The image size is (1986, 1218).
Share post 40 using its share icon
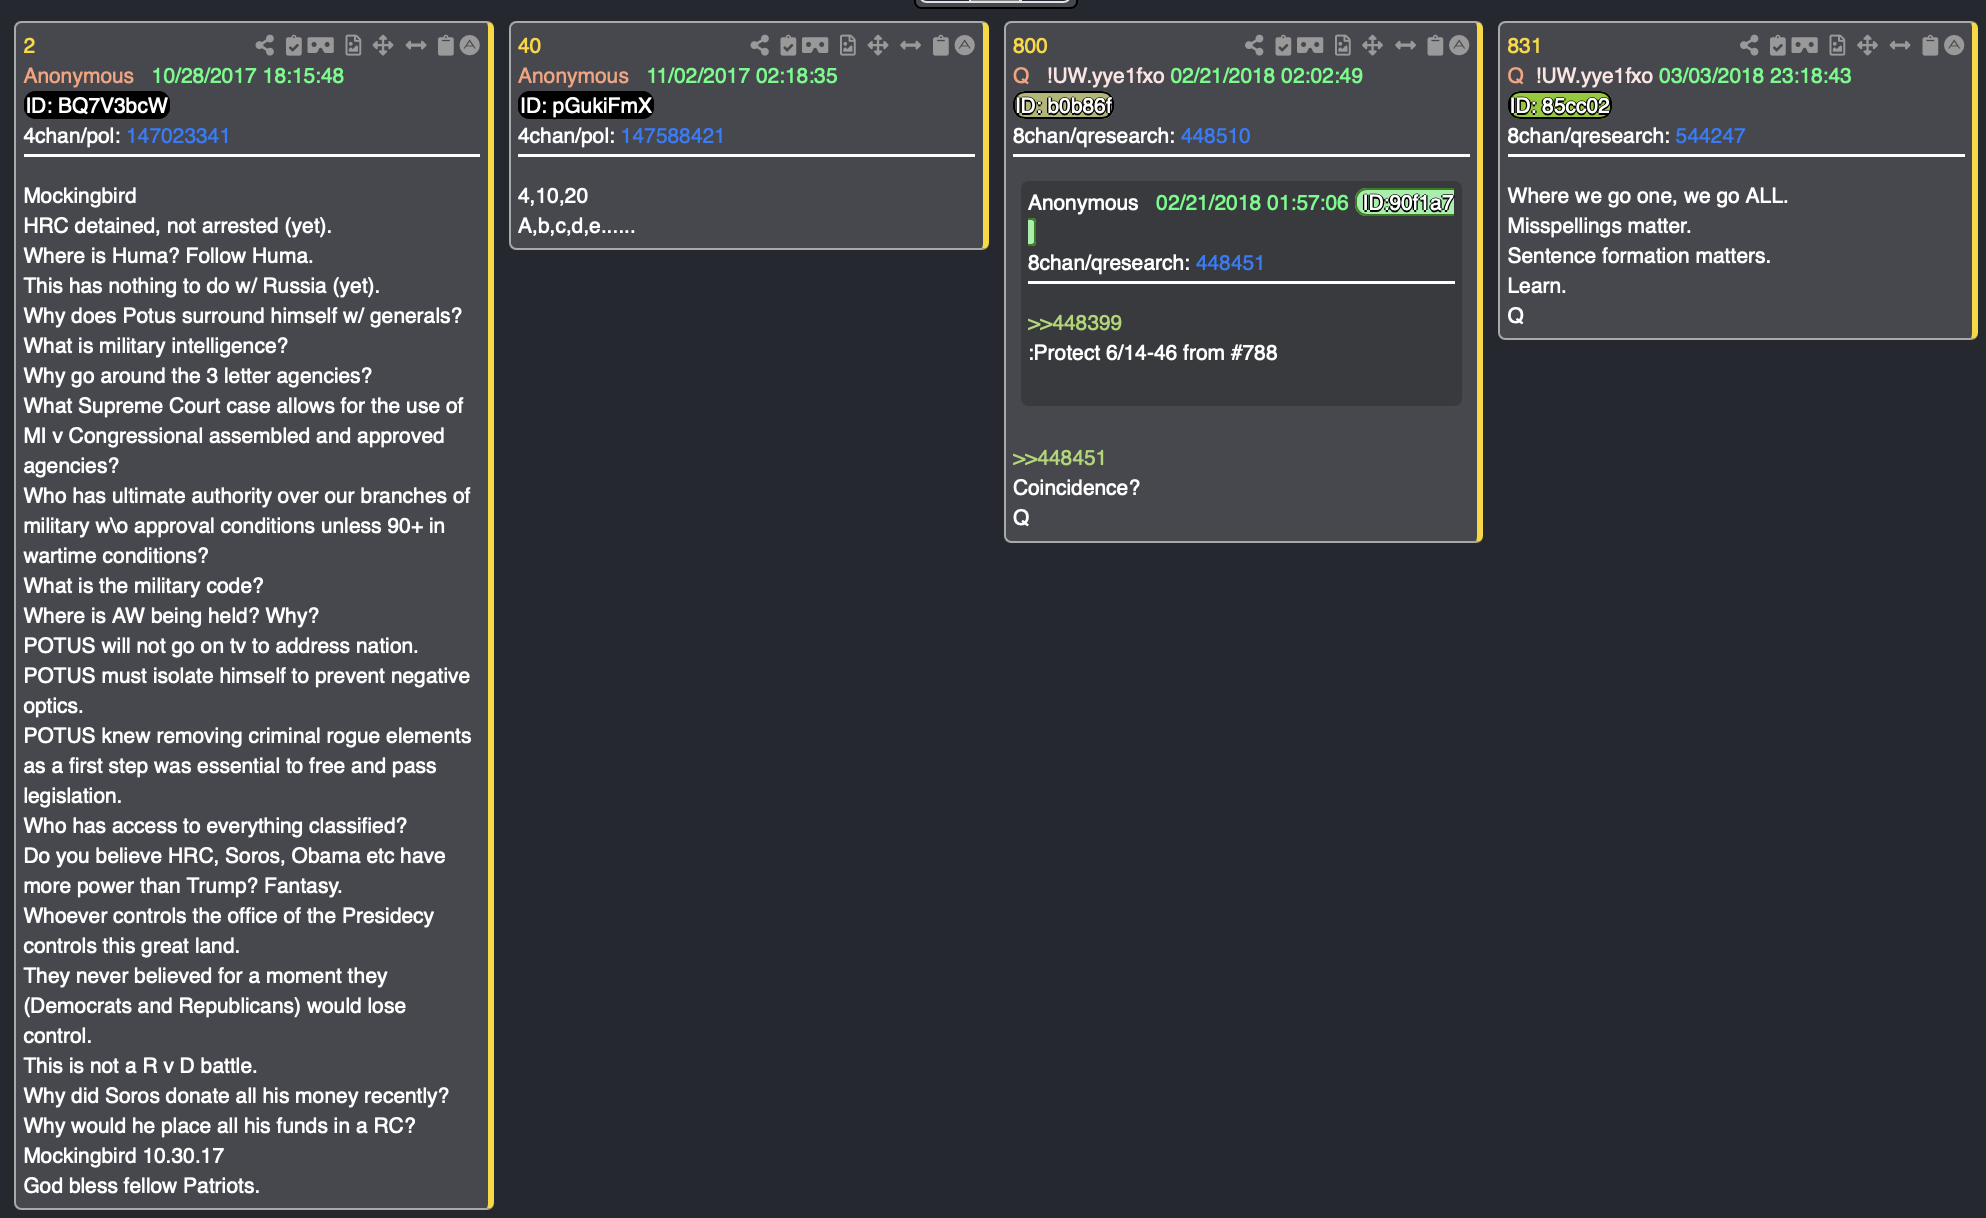pyautogui.click(x=759, y=45)
